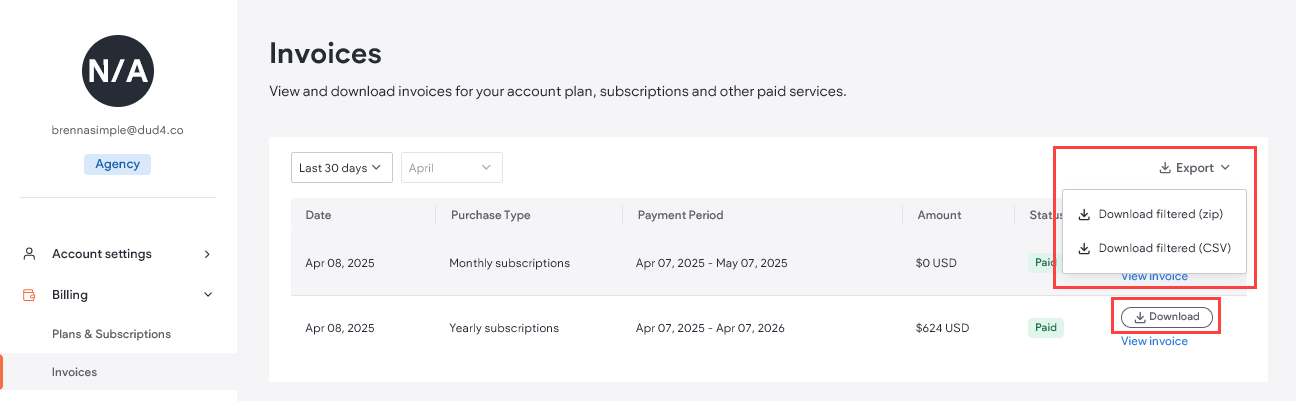Go to Plans & Subscriptions
Viewport: 1296px width, 401px height.
[111, 334]
